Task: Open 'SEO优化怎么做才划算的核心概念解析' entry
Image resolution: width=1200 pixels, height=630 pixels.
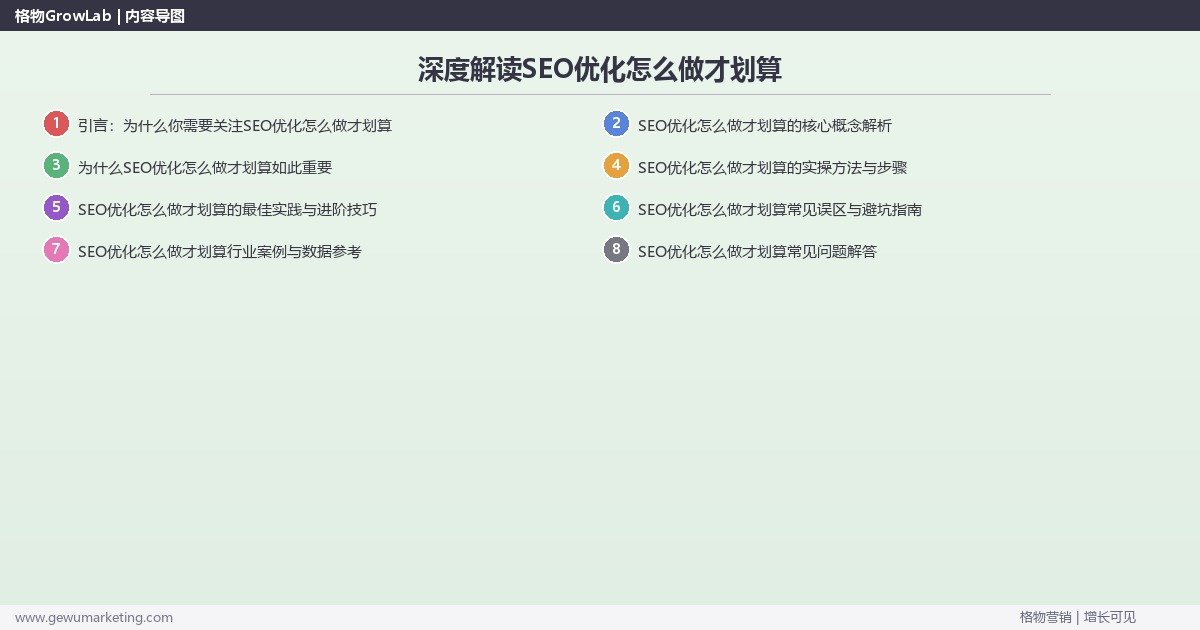Action: [765, 126]
